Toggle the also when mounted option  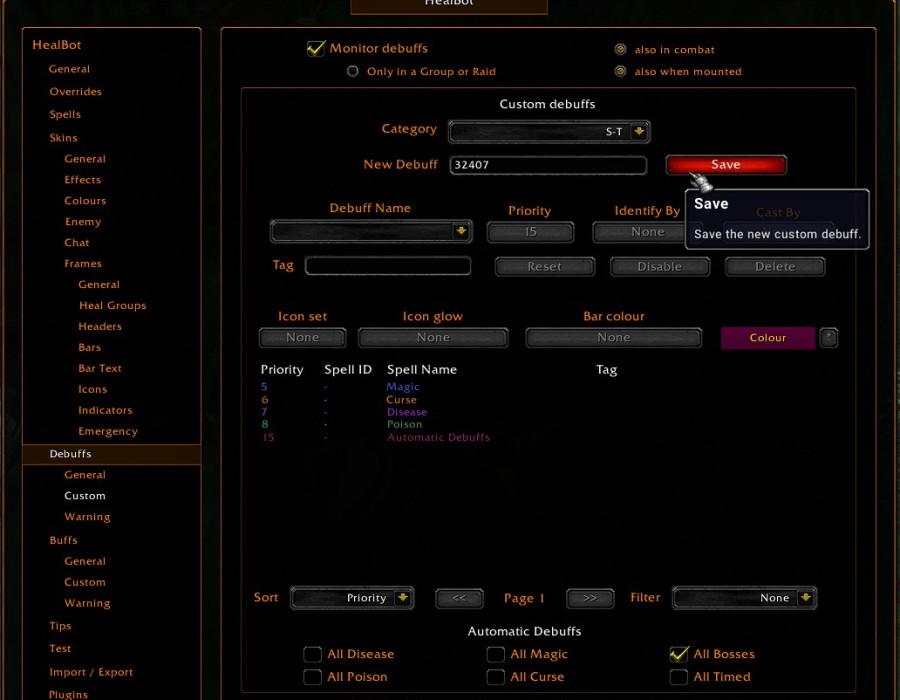point(620,71)
